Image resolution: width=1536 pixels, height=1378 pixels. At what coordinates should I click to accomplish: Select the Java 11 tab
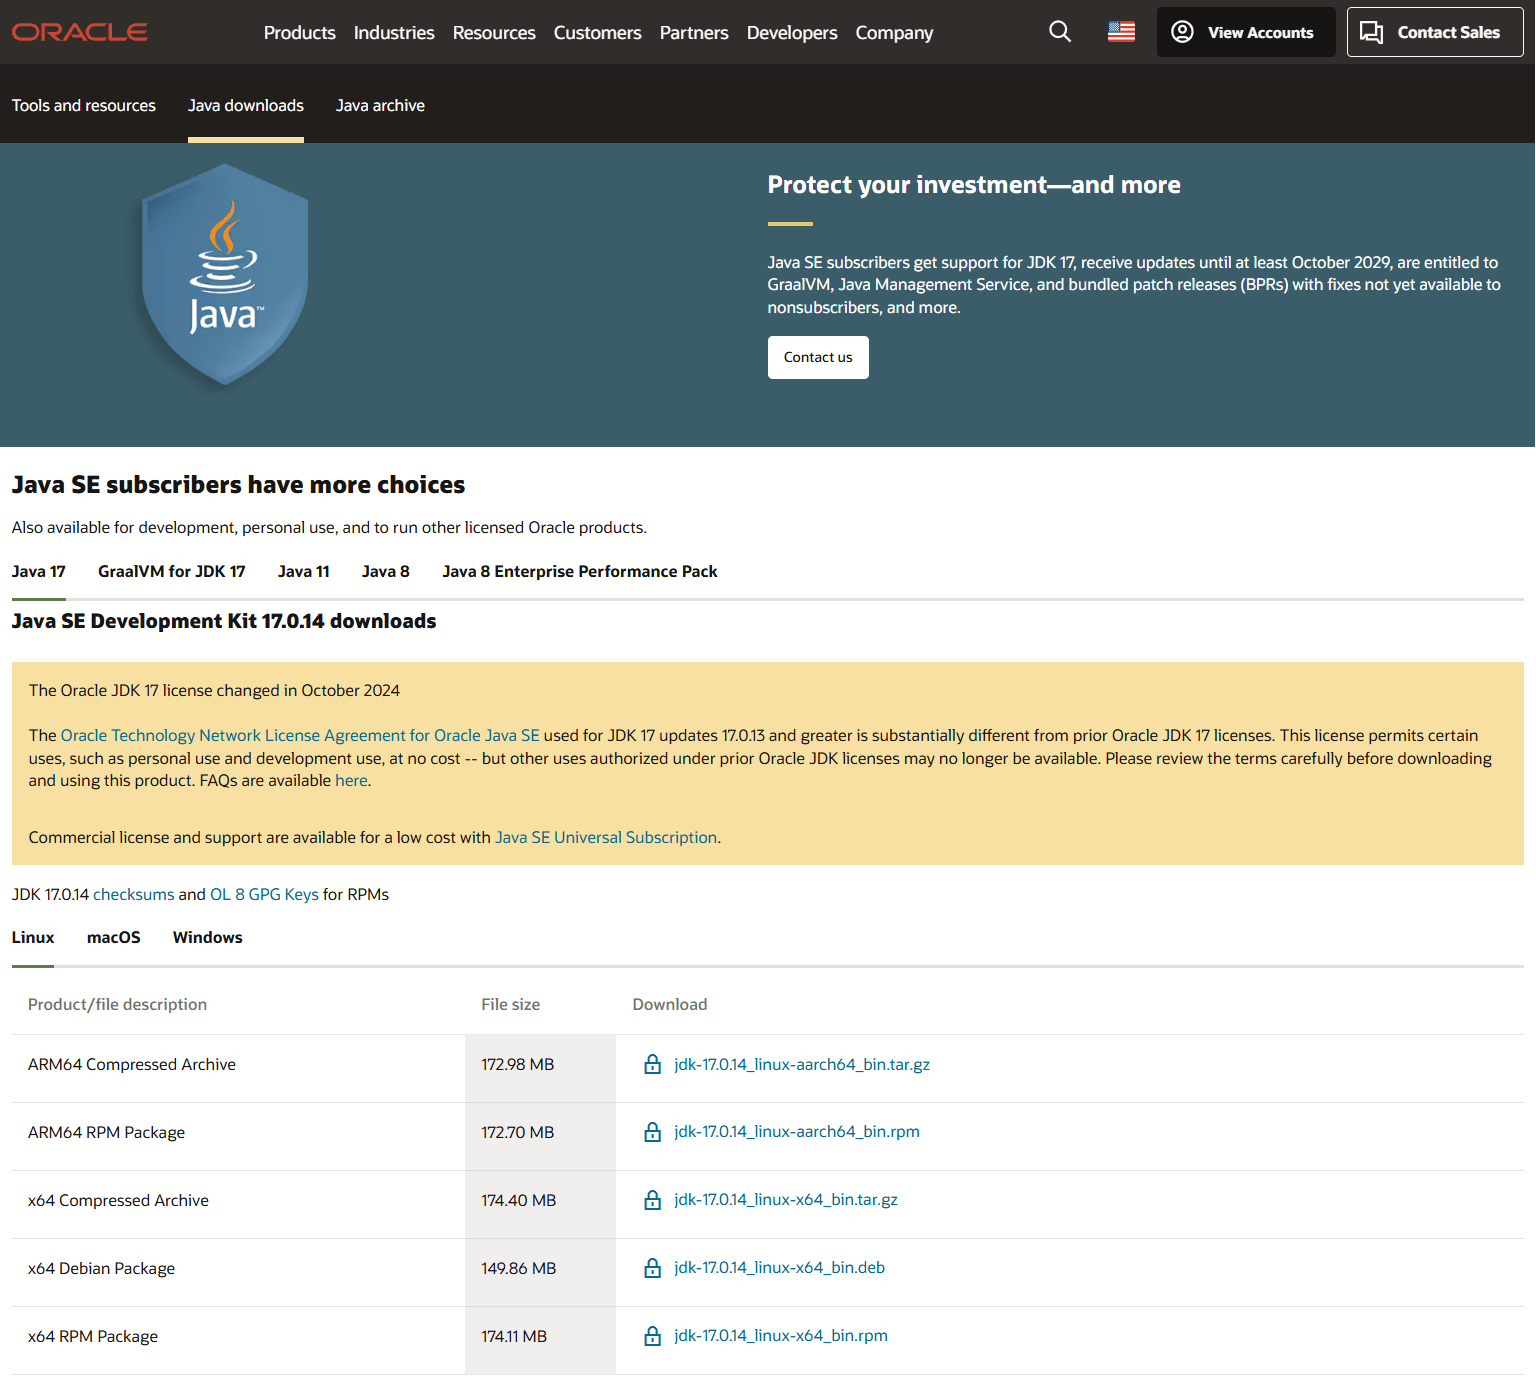303,571
